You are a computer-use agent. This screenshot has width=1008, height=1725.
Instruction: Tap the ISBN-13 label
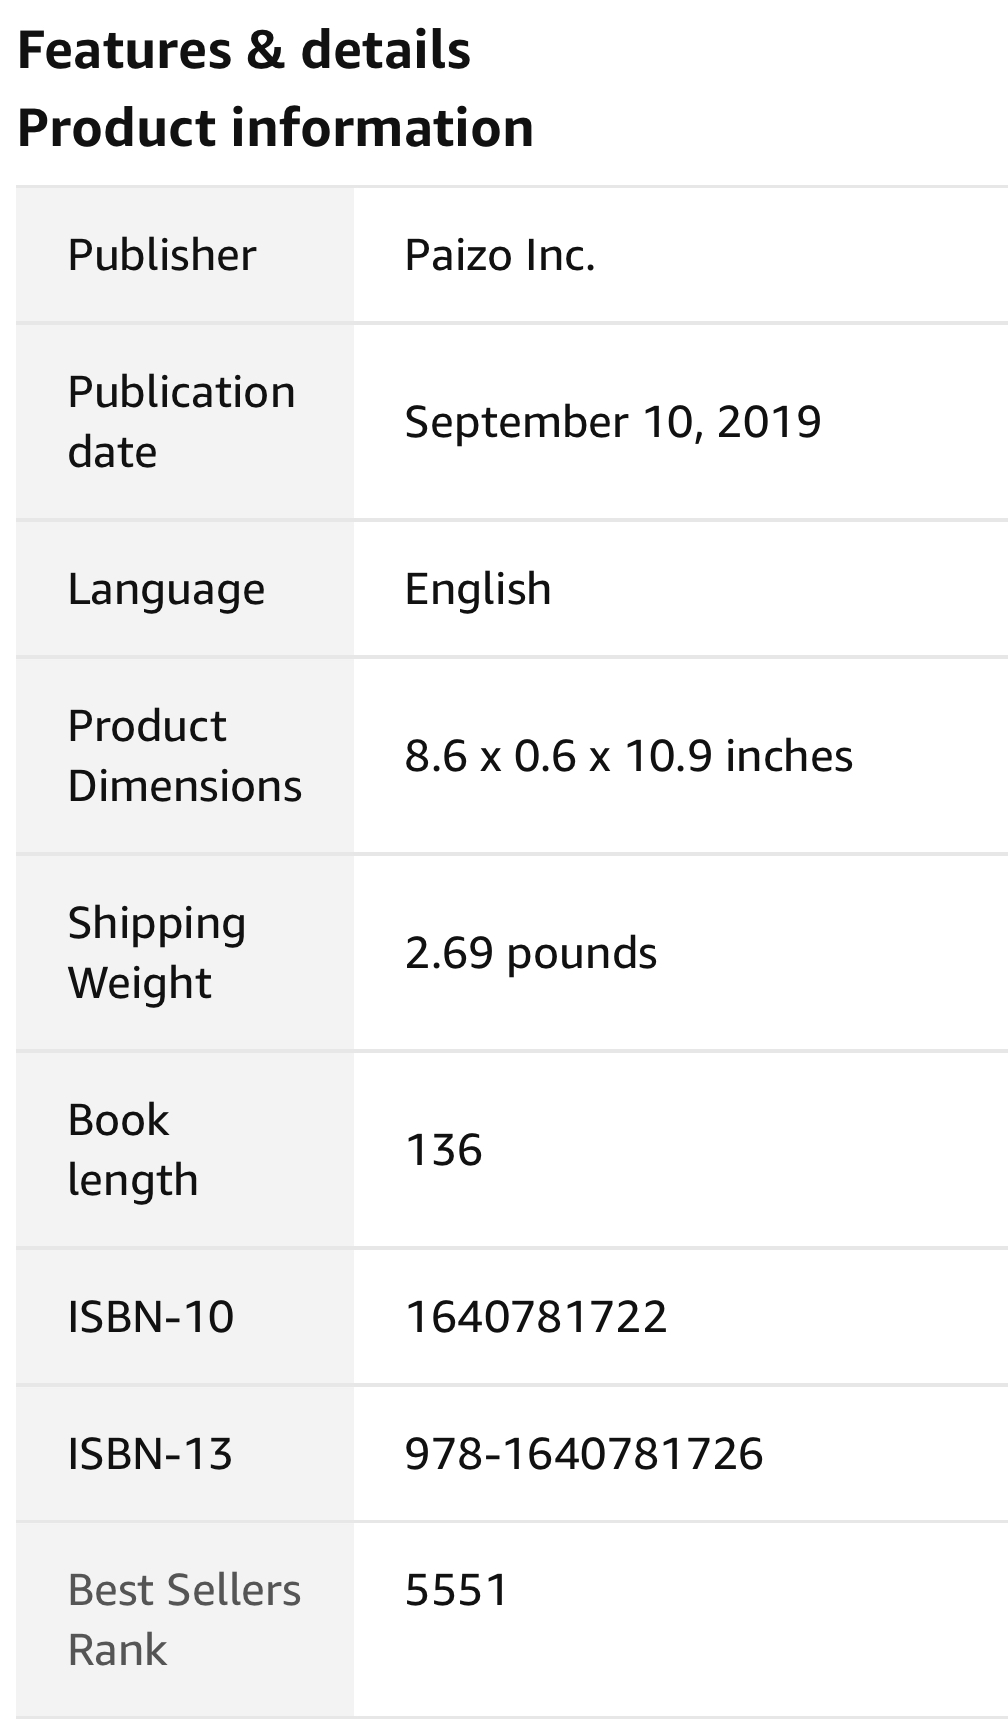pyautogui.click(x=151, y=1453)
